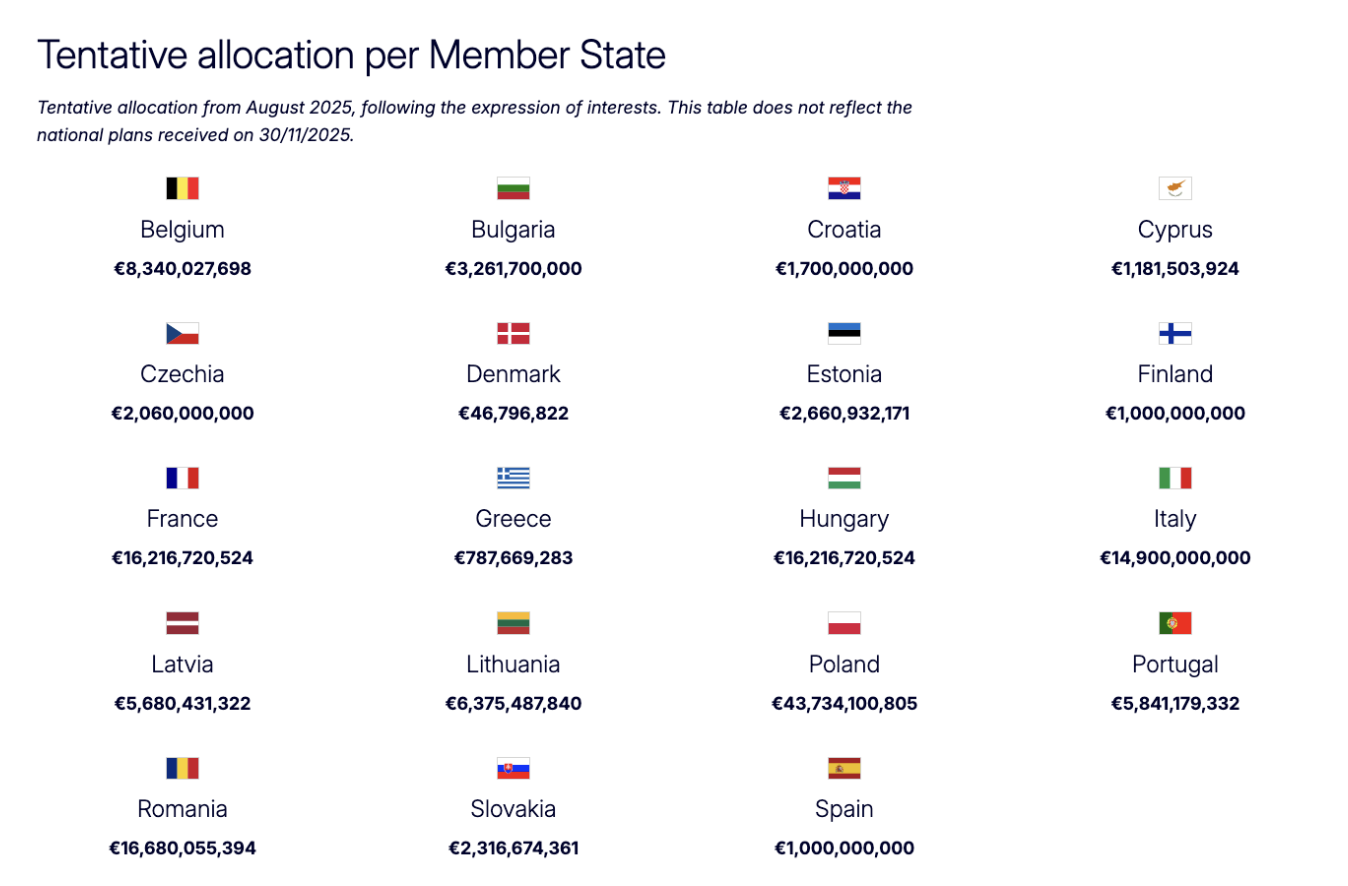Click Lithuania's €6,375,487,840 amount

[x=513, y=703]
